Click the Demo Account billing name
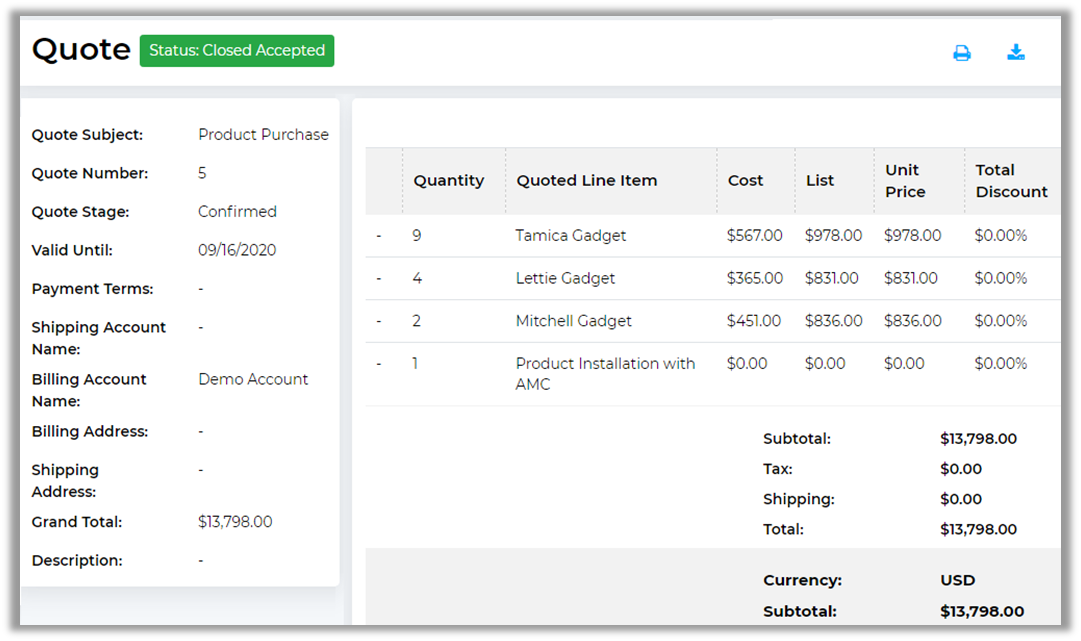Screen dimensions: 1081x641 click(x=253, y=380)
